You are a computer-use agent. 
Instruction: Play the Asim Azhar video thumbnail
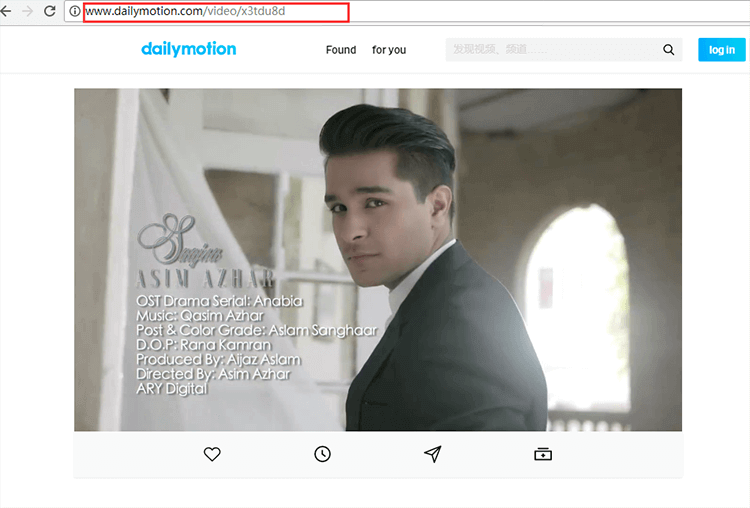pyautogui.click(x=378, y=260)
